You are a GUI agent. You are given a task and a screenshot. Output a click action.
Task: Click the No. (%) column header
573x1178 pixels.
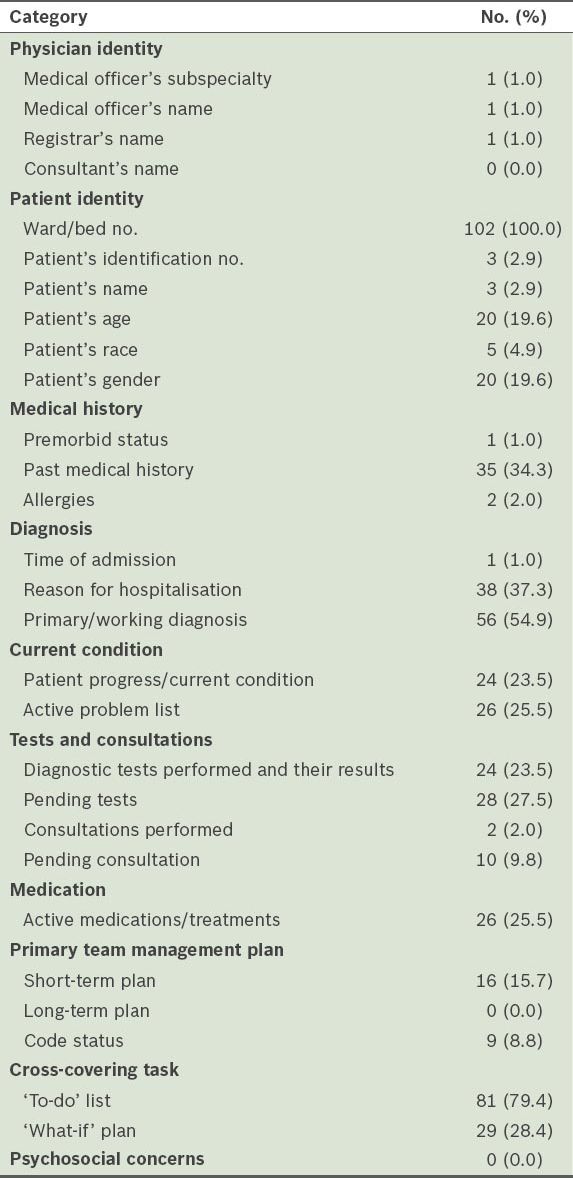point(513,17)
